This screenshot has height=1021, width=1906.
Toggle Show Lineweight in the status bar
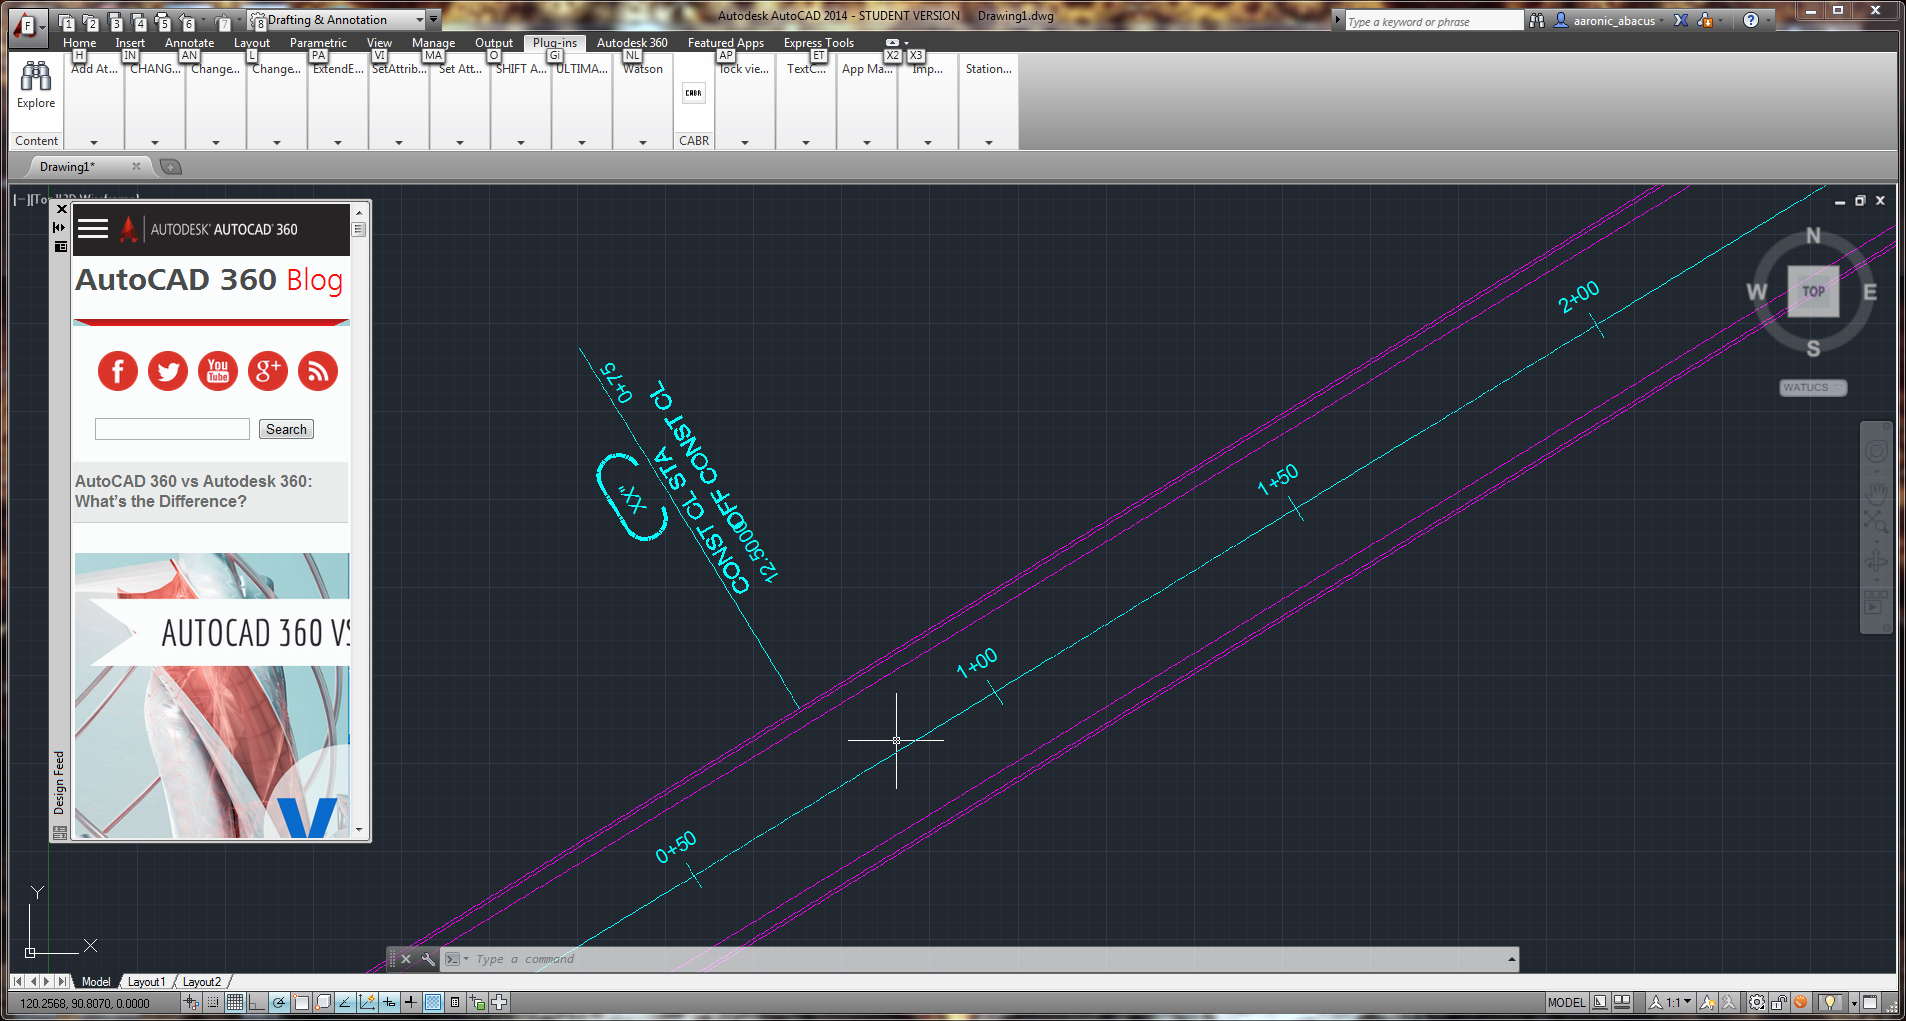point(411,1003)
